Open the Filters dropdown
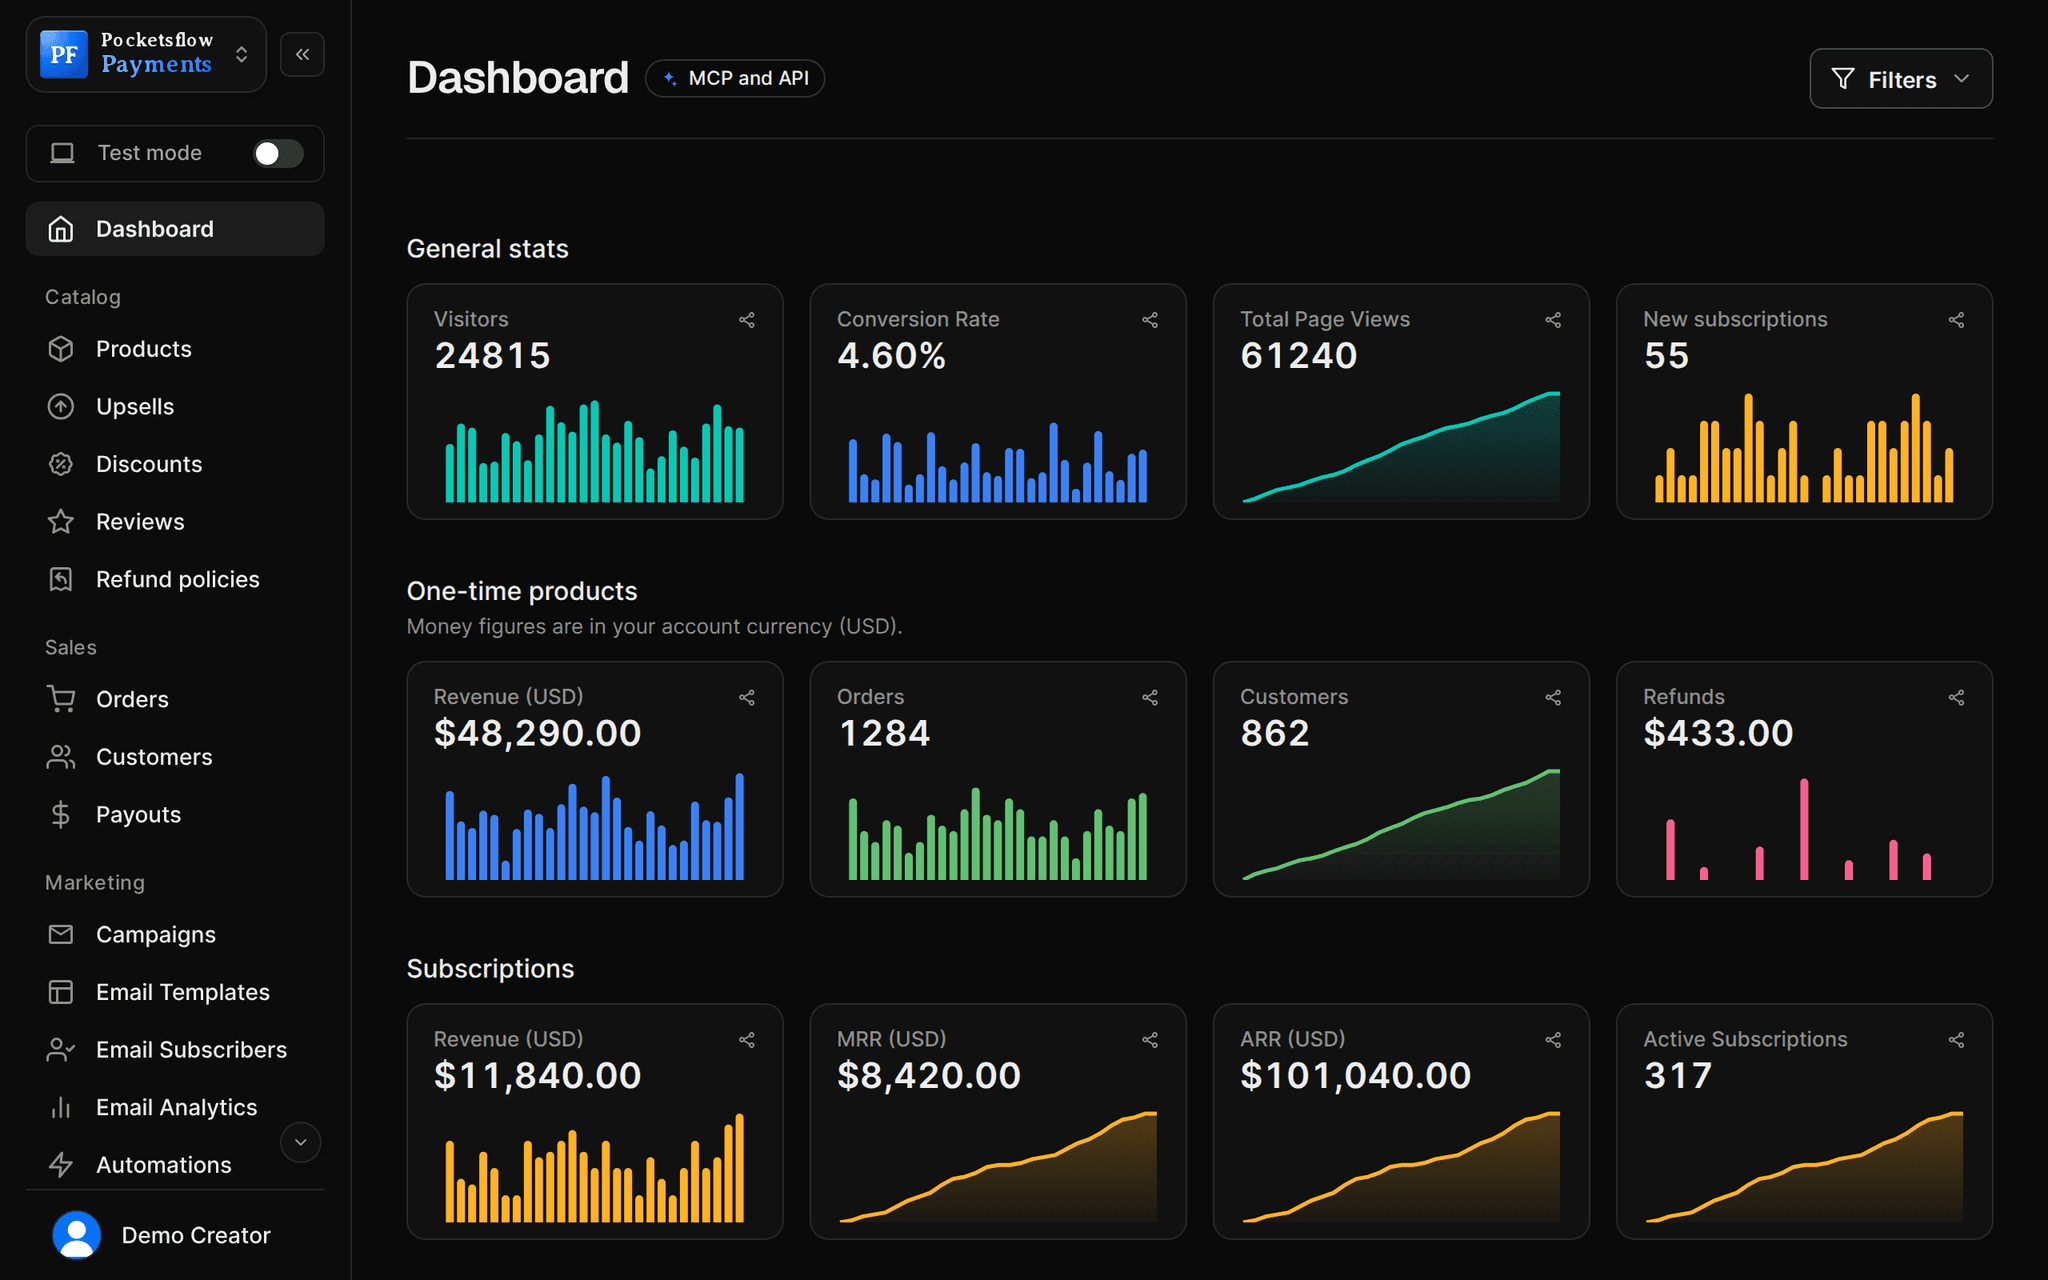Viewport: 2048px width, 1280px height. point(1900,79)
